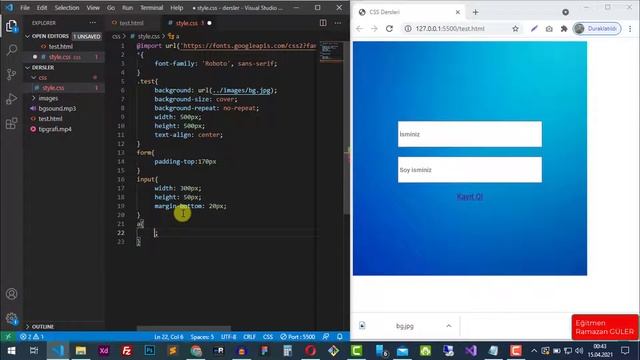Click errors and warnings status indicator
Image resolution: width=640 pixels, height=360 pixels.
point(32,337)
